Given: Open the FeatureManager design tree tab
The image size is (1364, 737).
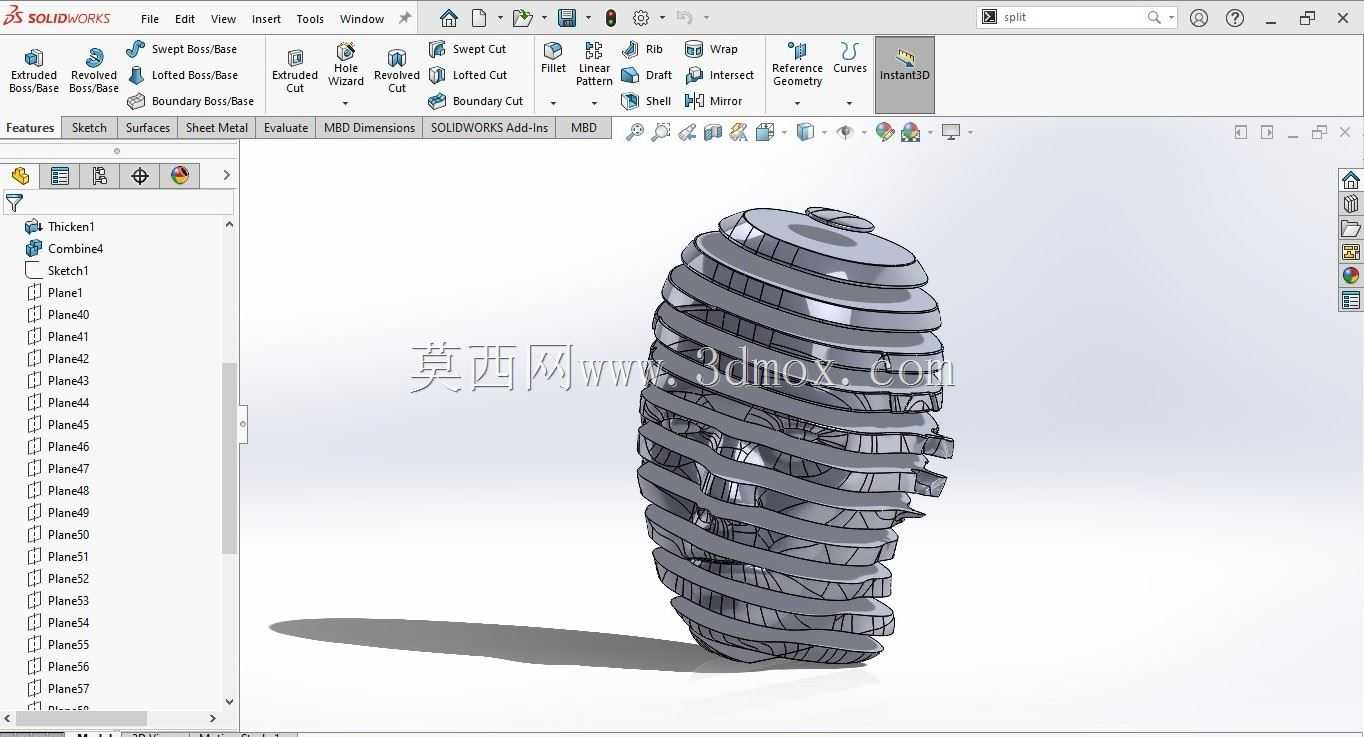Looking at the screenshot, I should (20, 176).
